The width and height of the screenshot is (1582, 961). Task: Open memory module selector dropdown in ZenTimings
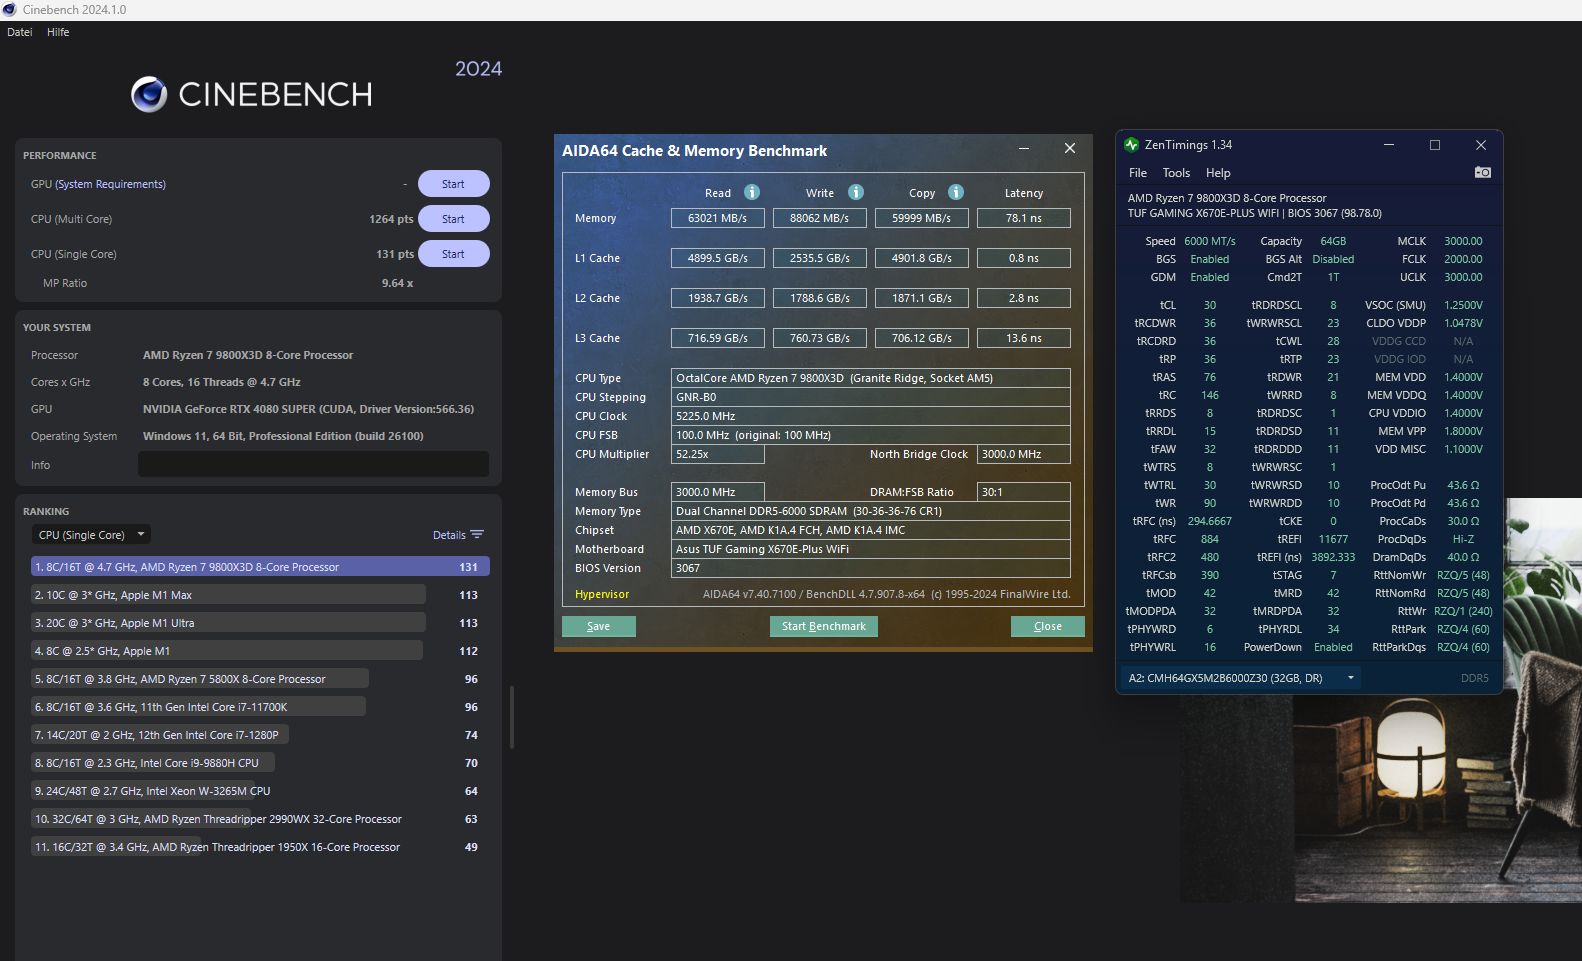1241,678
